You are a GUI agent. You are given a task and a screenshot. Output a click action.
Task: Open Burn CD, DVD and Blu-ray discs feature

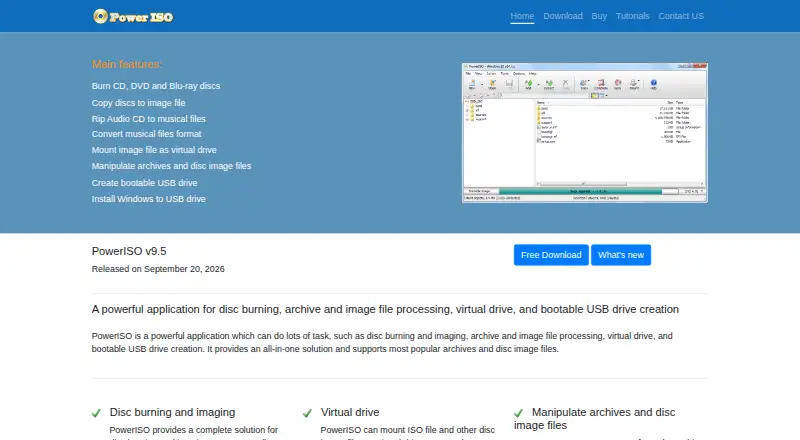[156, 86]
